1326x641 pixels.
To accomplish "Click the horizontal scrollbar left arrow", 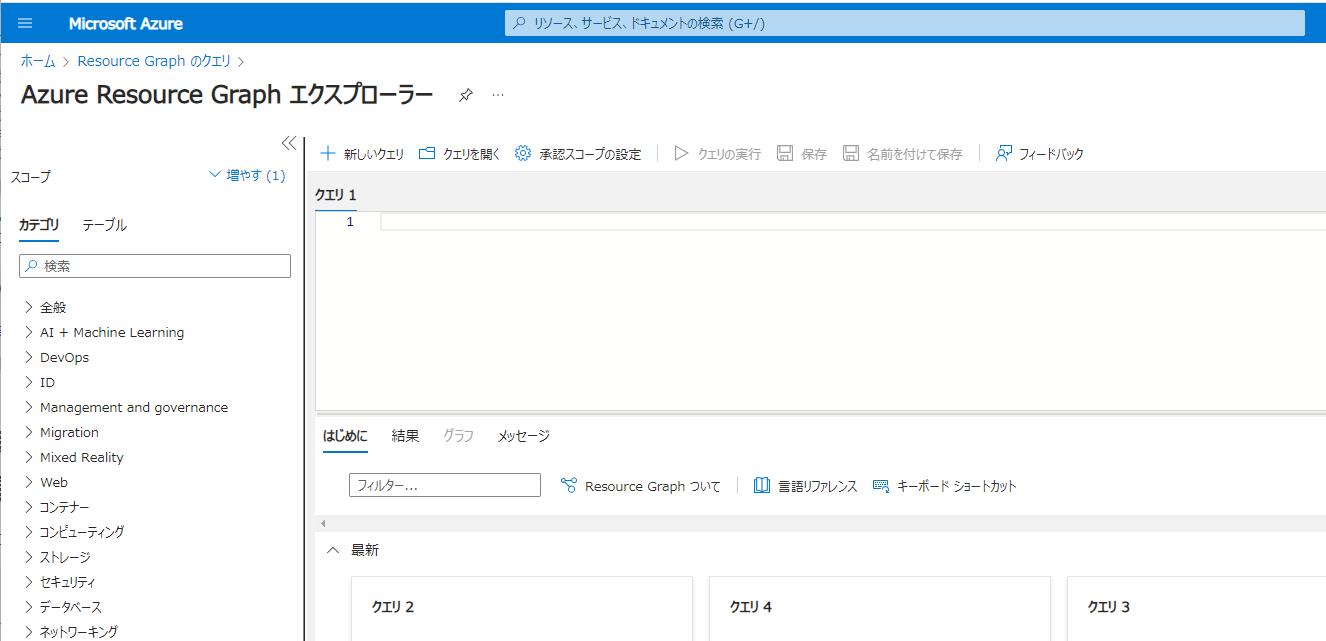I will [322, 524].
